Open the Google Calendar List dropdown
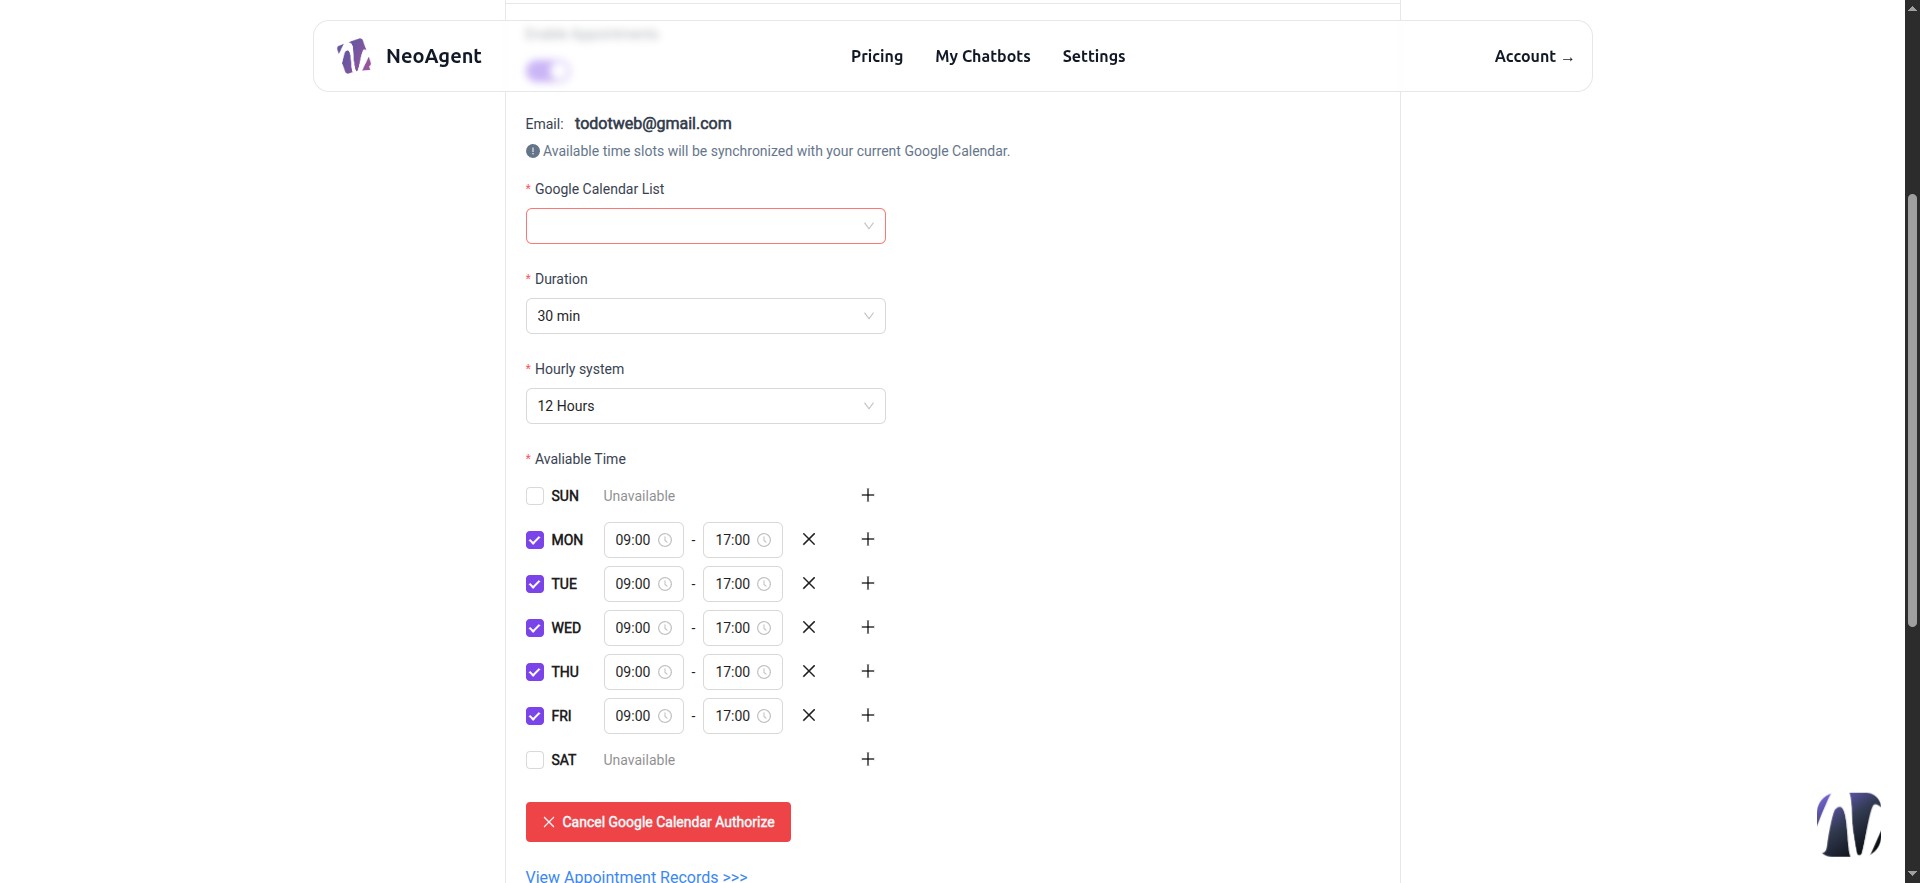This screenshot has height=883, width=1920. (706, 226)
